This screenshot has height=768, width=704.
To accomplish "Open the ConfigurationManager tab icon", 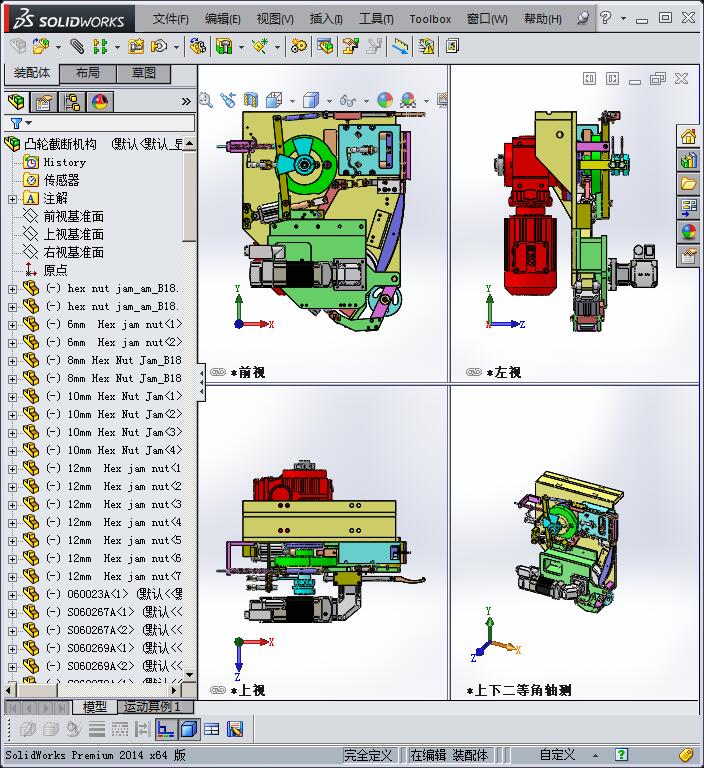I will pyautogui.click(x=72, y=102).
